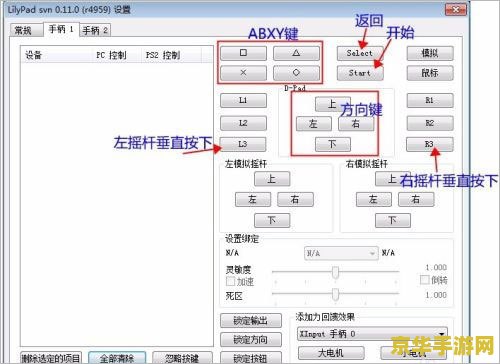Screen dimensions: 500x364
Task: Click the Triangle (△) face button
Action: click(x=296, y=53)
